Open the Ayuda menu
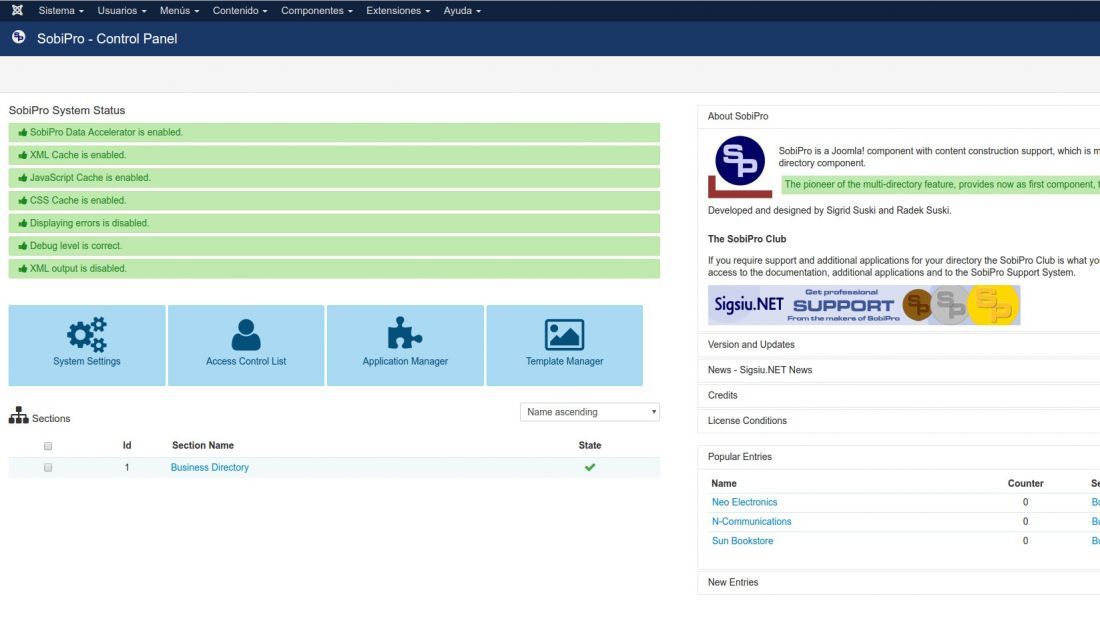The image size is (1100, 621). (462, 11)
